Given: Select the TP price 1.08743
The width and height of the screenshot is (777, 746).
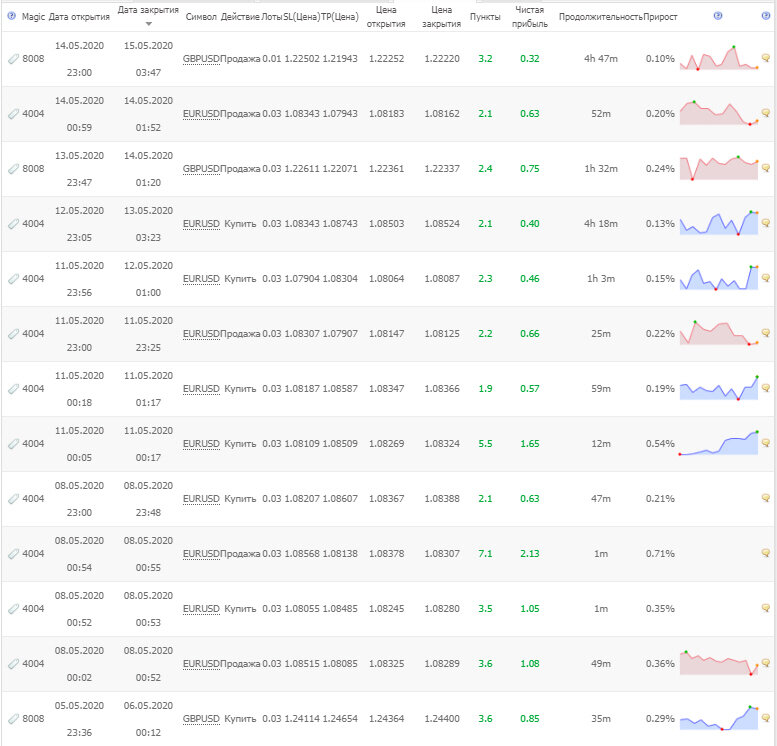Looking at the screenshot, I should (340, 224).
